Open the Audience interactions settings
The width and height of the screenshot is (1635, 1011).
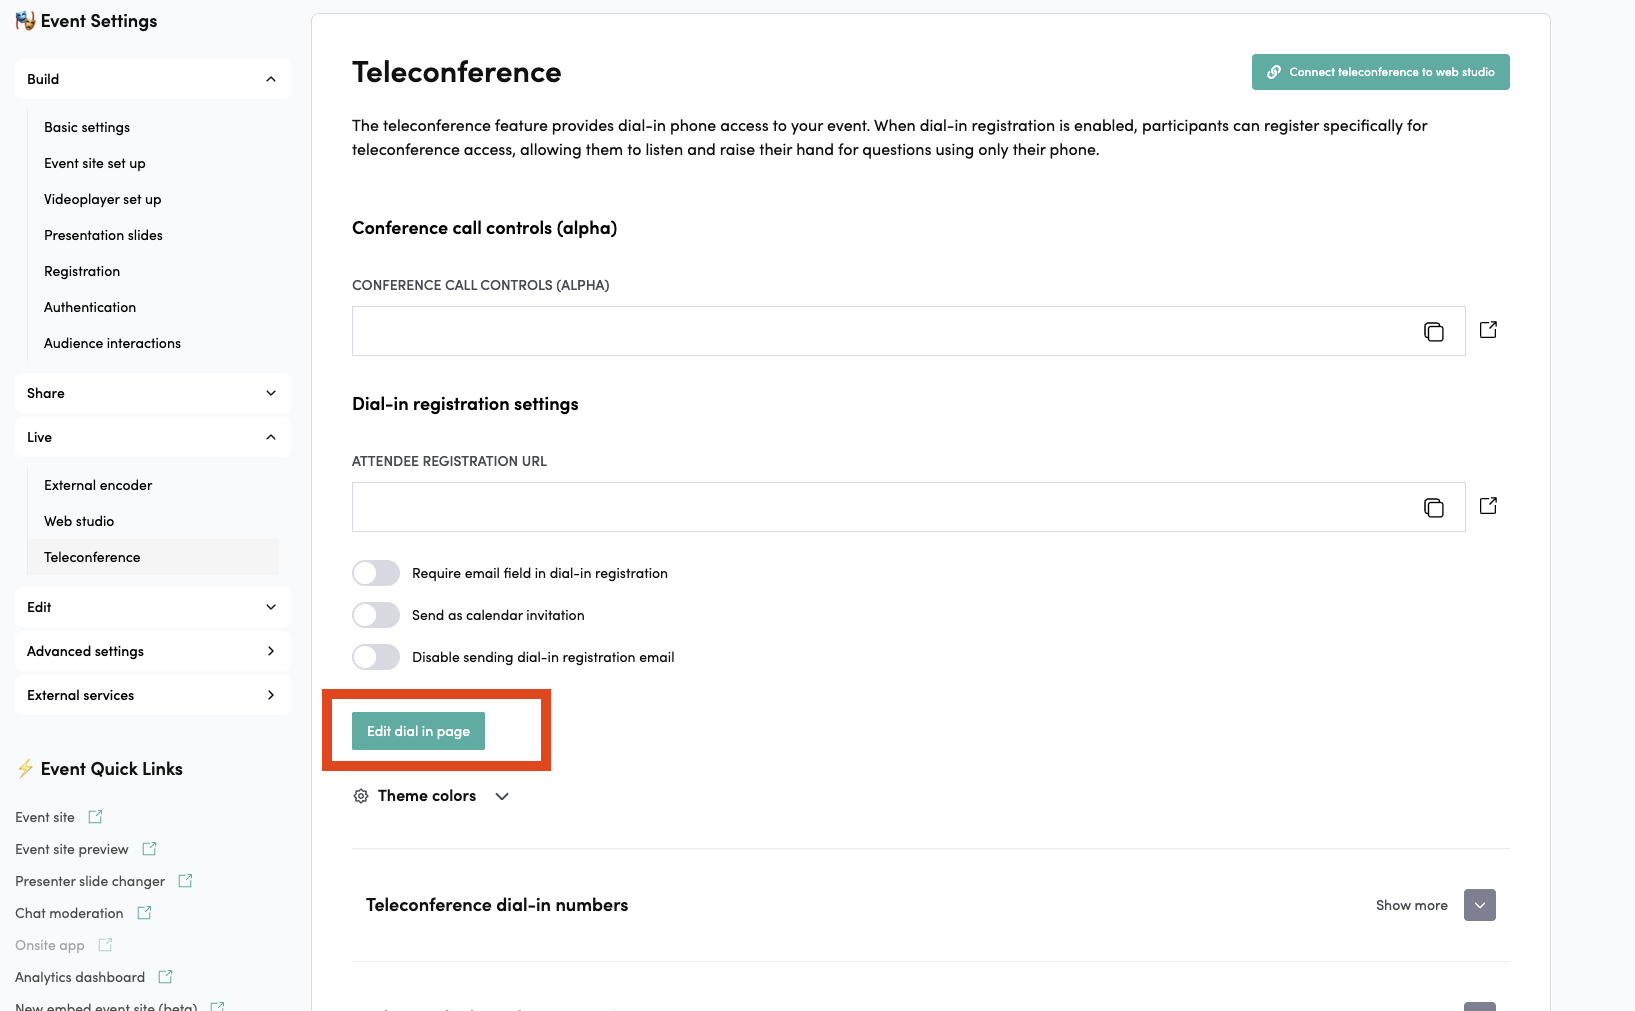[x=112, y=343]
